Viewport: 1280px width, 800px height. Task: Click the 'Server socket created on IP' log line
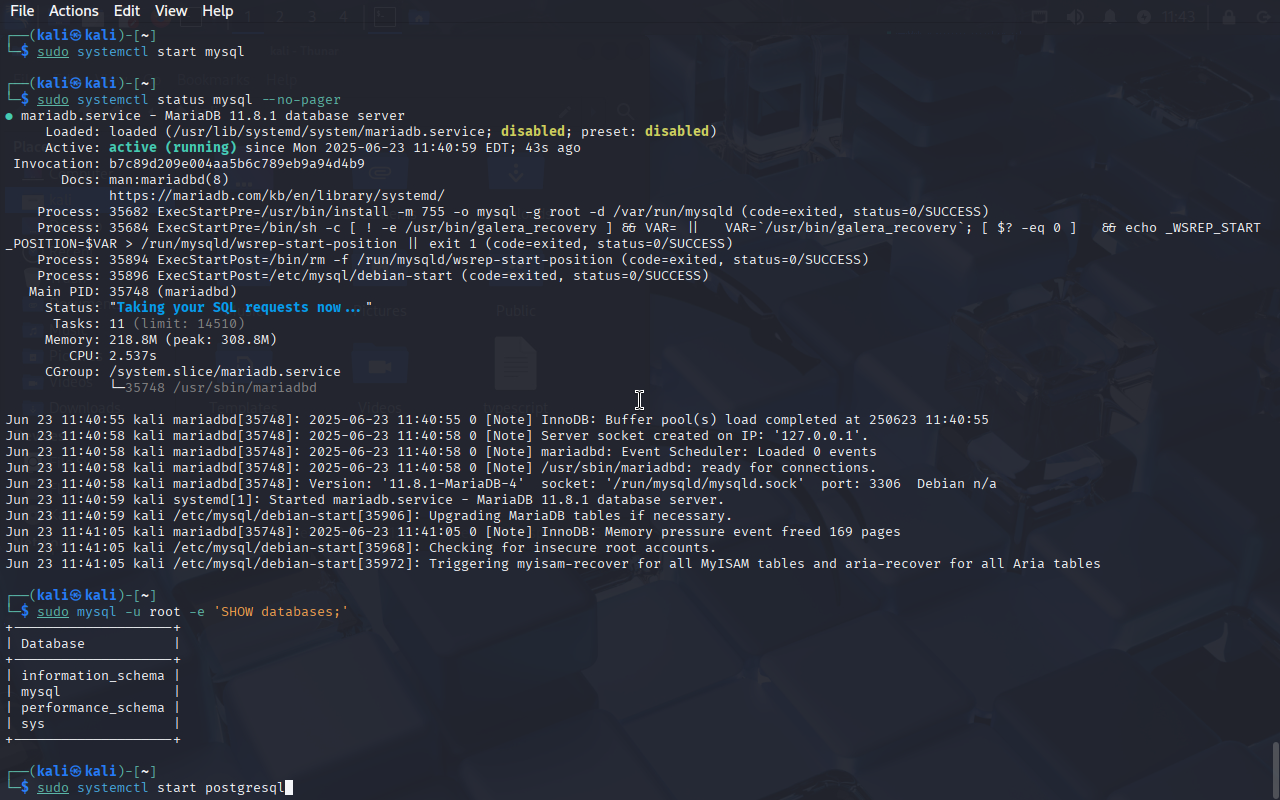(437, 436)
